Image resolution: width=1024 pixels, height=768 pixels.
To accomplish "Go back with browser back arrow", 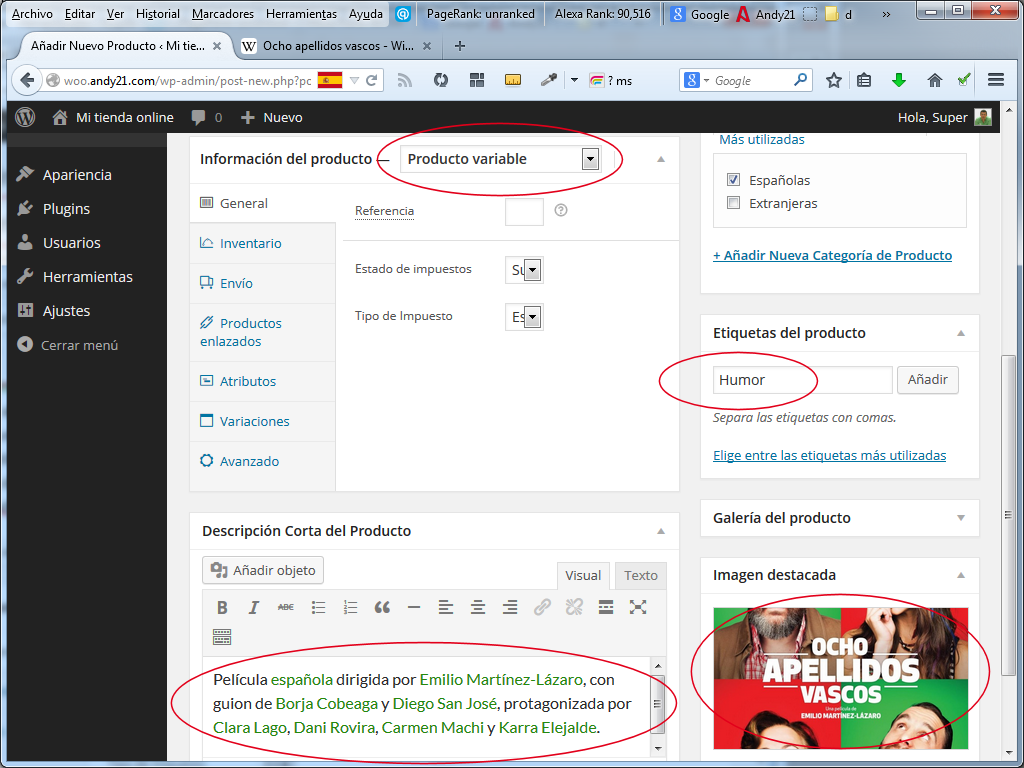I will [27, 80].
